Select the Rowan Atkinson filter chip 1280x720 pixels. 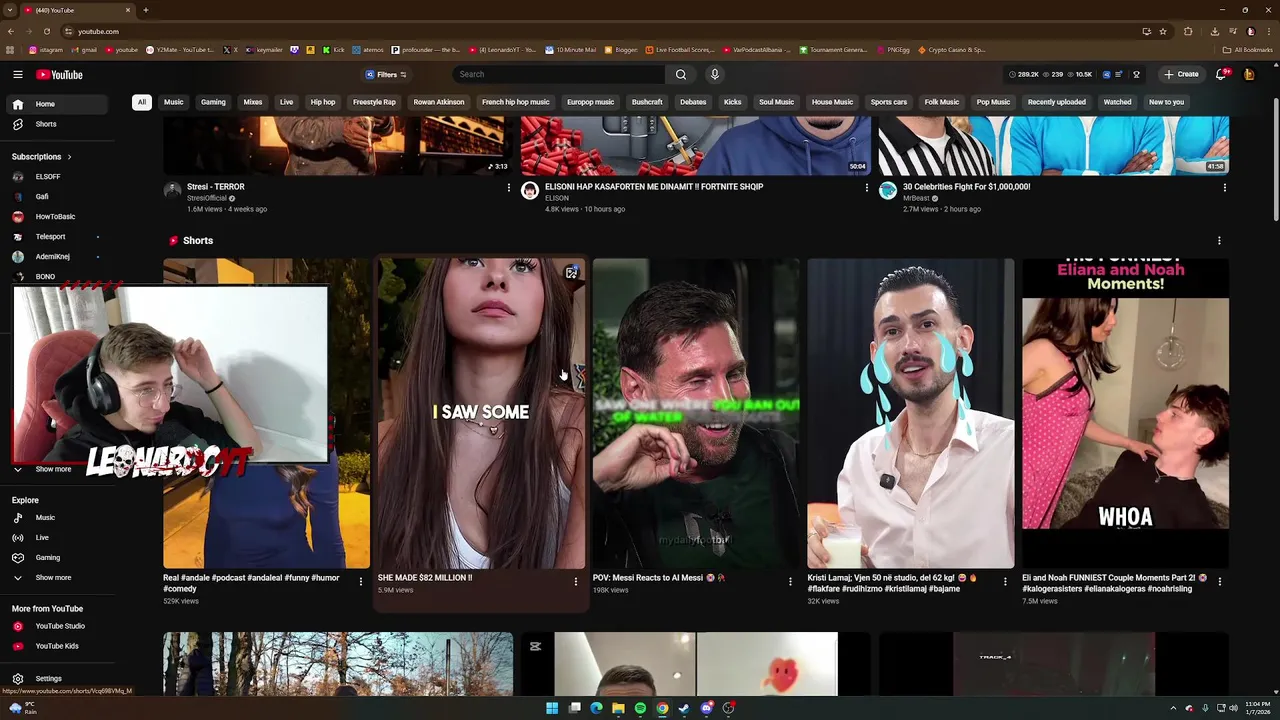pos(439,102)
